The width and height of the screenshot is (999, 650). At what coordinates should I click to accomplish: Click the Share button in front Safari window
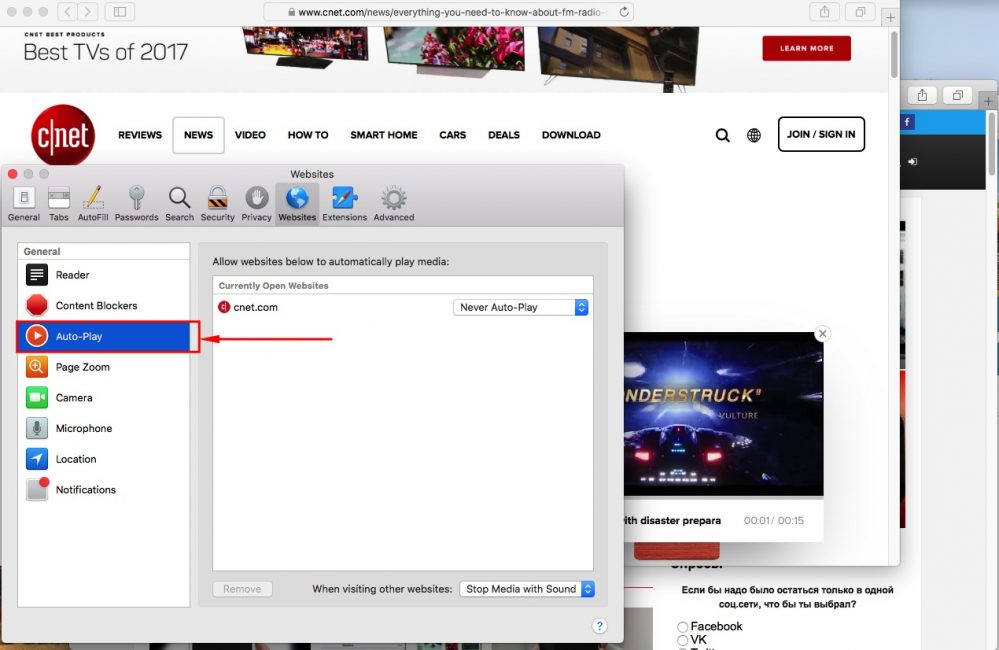point(824,11)
